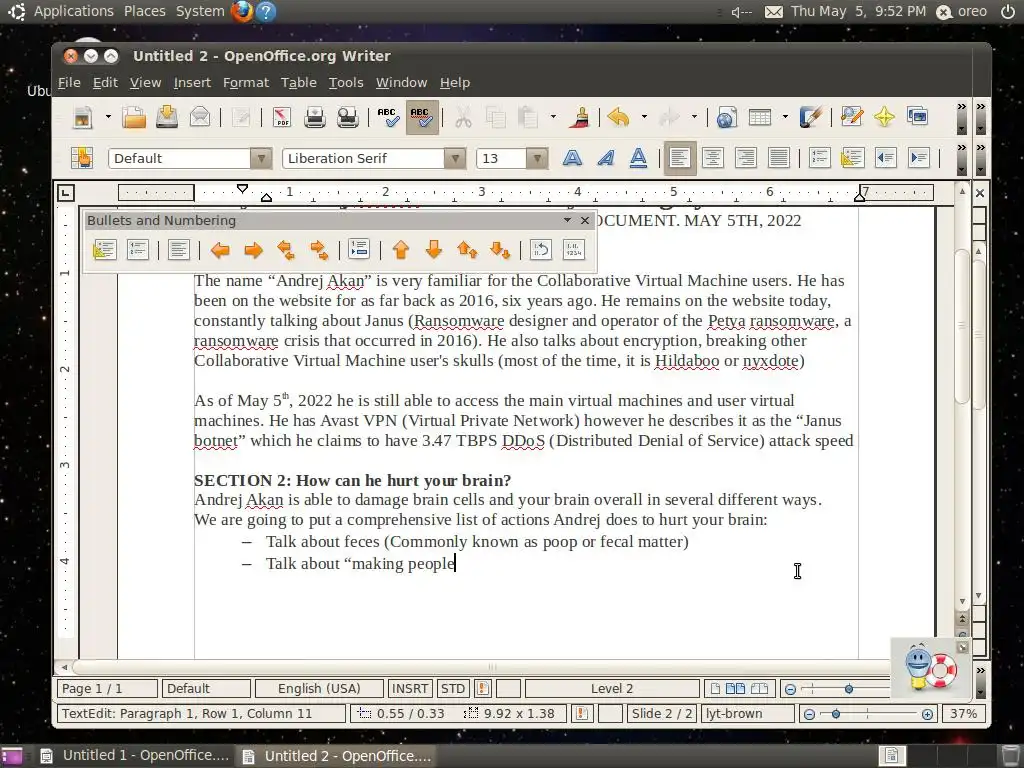The image size is (1024, 768).
Task: Export directly as PDF
Action: [x=281, y=118]
